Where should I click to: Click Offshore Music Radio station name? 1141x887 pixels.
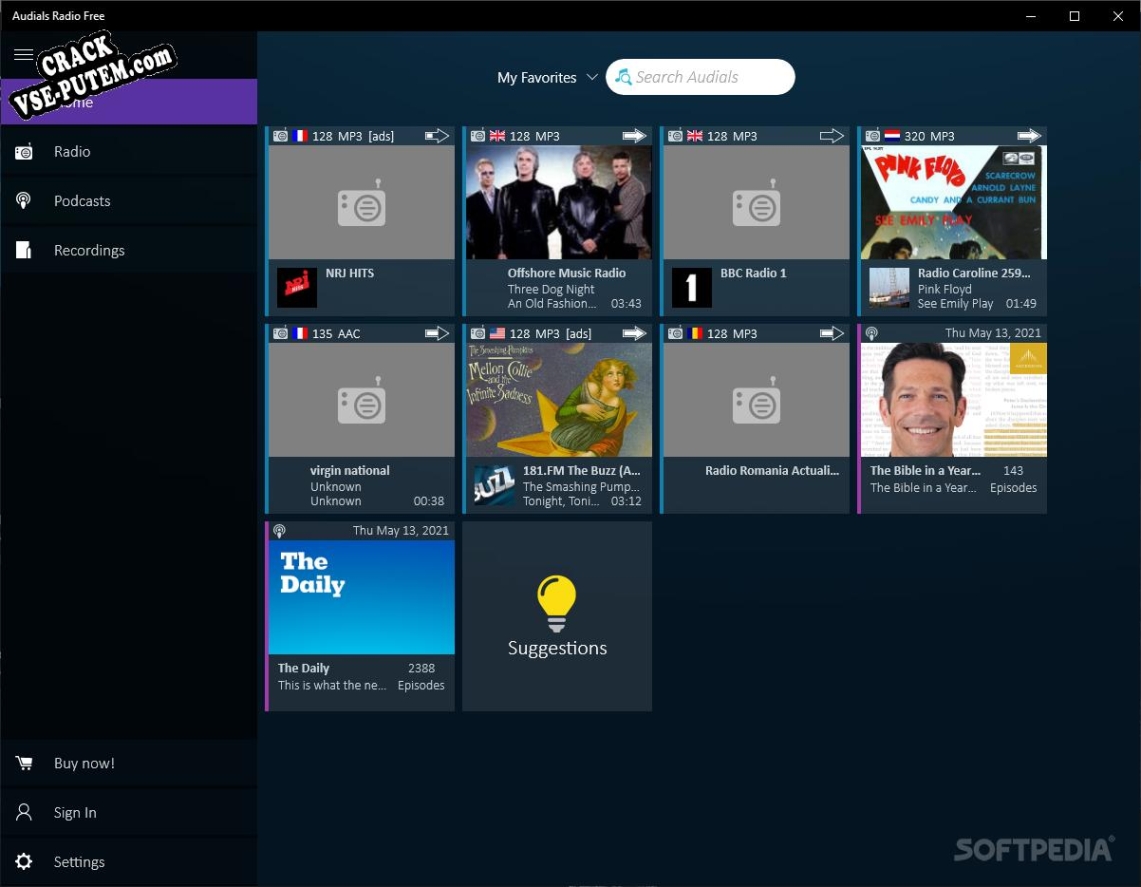566,273
